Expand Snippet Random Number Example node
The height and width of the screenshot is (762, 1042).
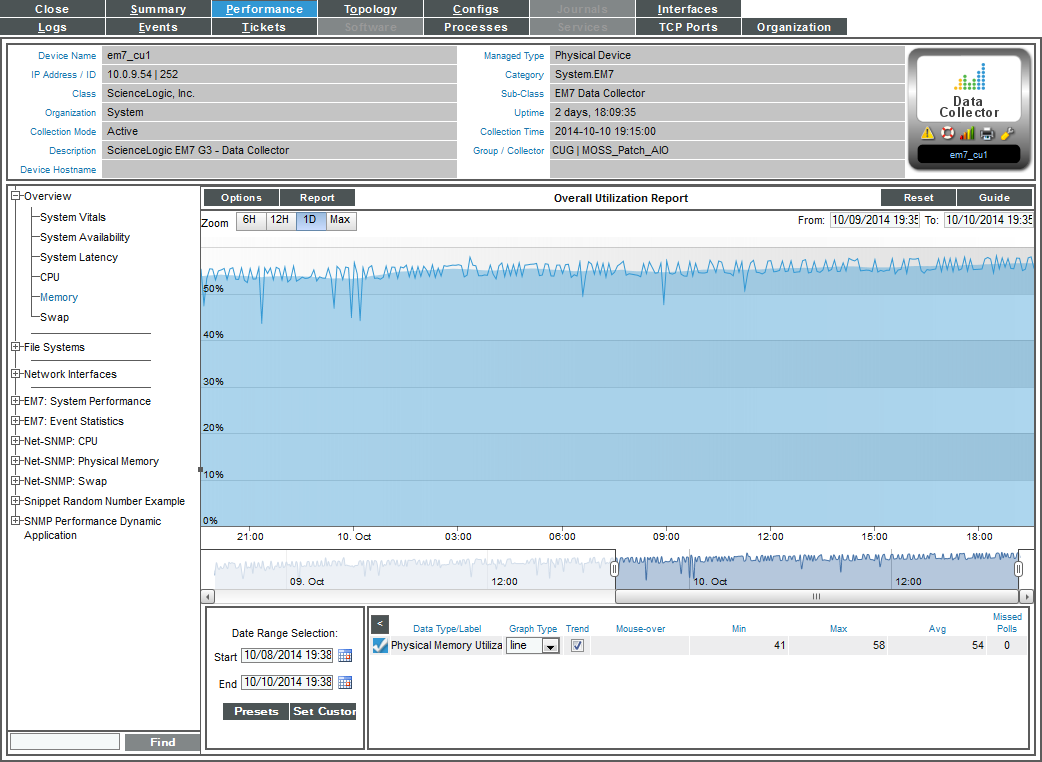[x=16, y=501]
